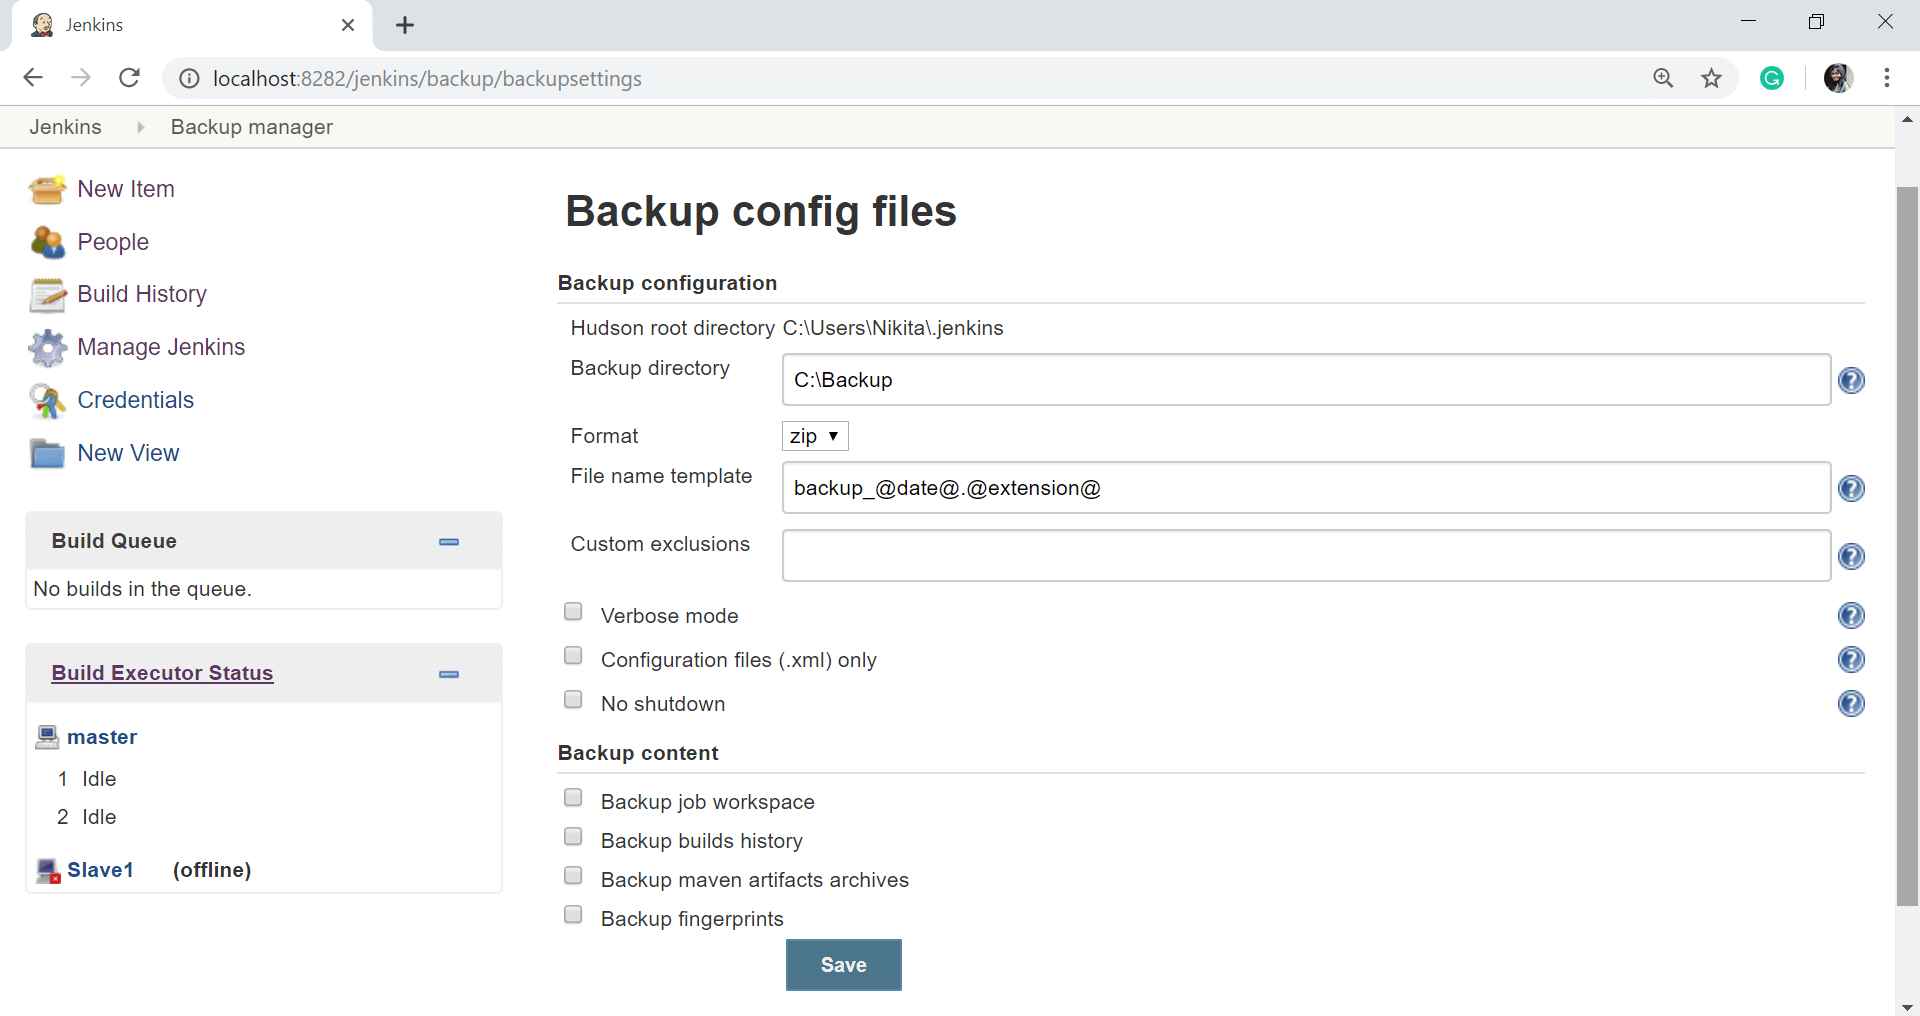This screenshot has height=1016, width=1920.
Task: Click scrollbar down arrow
Action: pyautogui.click(x=1907, y=1006)
